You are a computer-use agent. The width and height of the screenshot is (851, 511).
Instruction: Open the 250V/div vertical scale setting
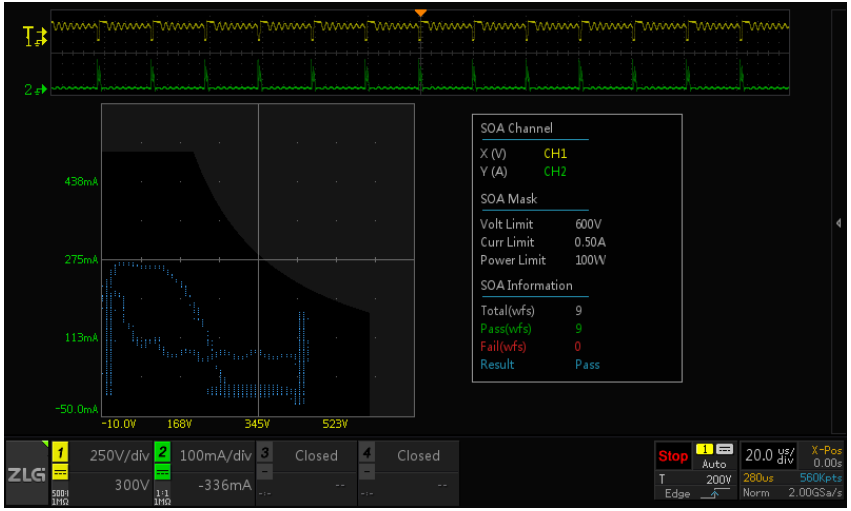point(119,456)
